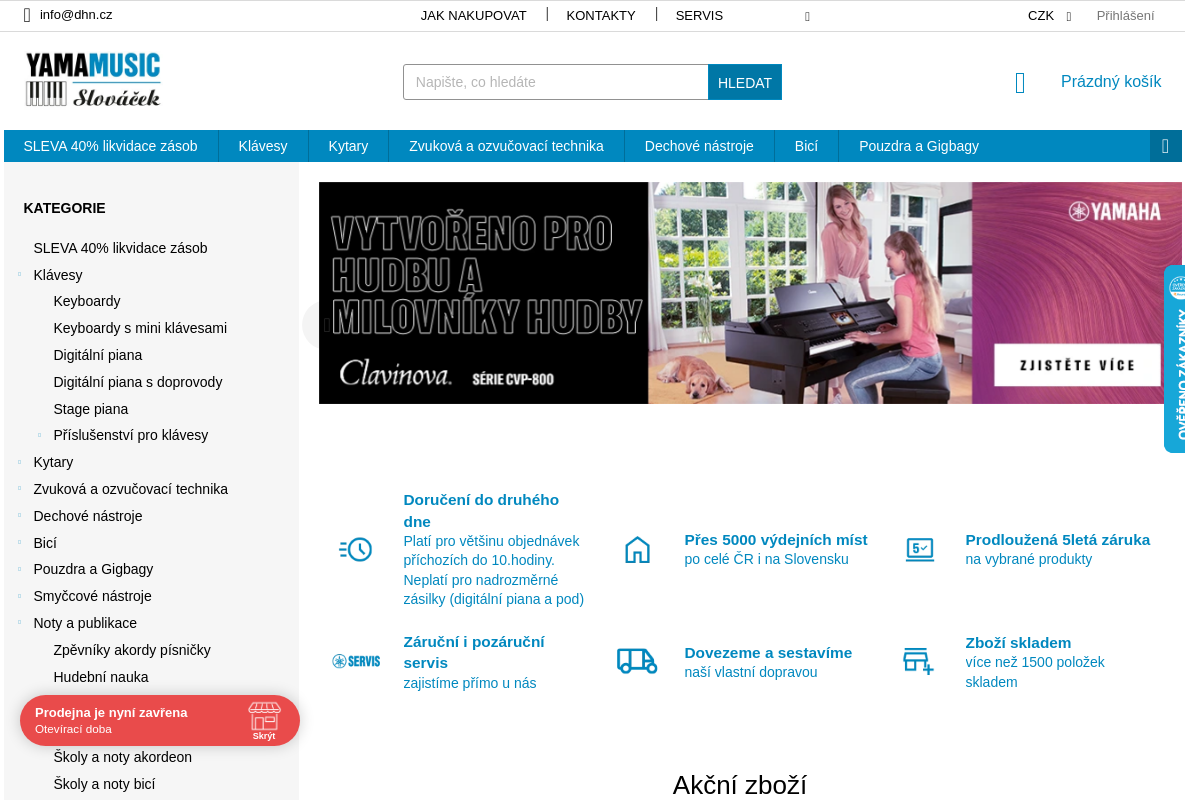Open JAK NAKUPOVAT top link
Viewport: 1200px width, 800px height.
pyautogui.click(x=473, y=15)
